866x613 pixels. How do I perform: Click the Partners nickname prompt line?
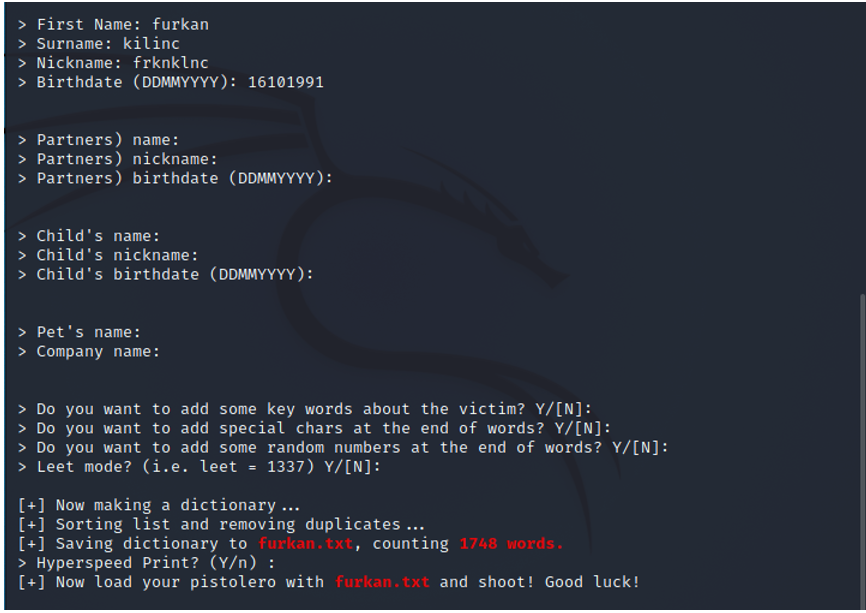[118, 159]
